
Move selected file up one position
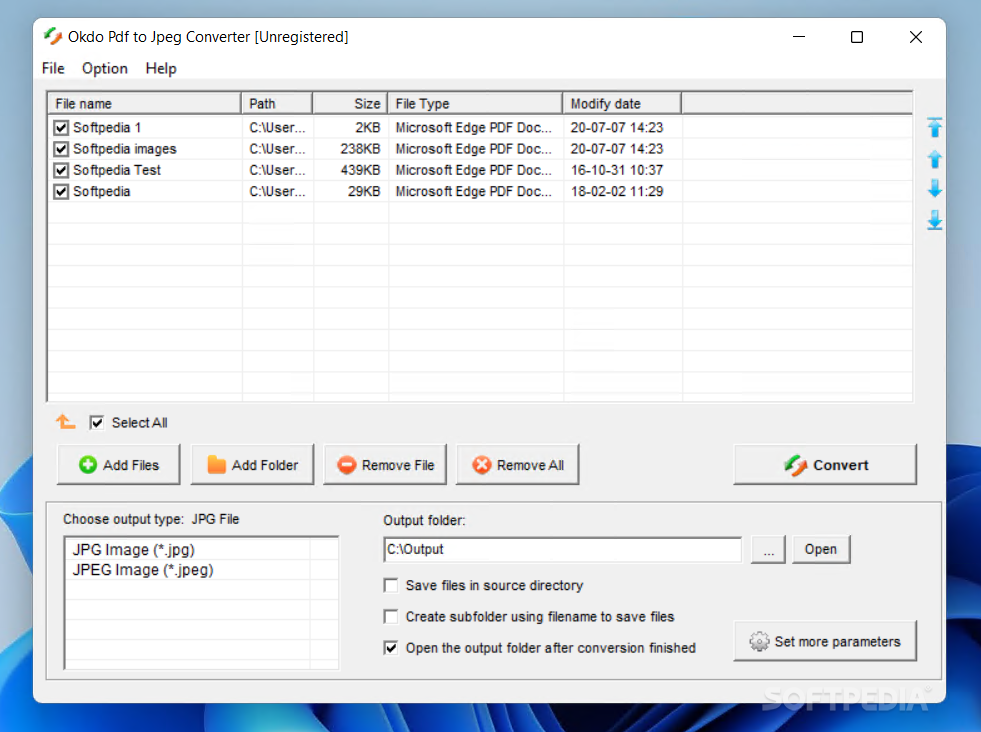pos(934,159)
